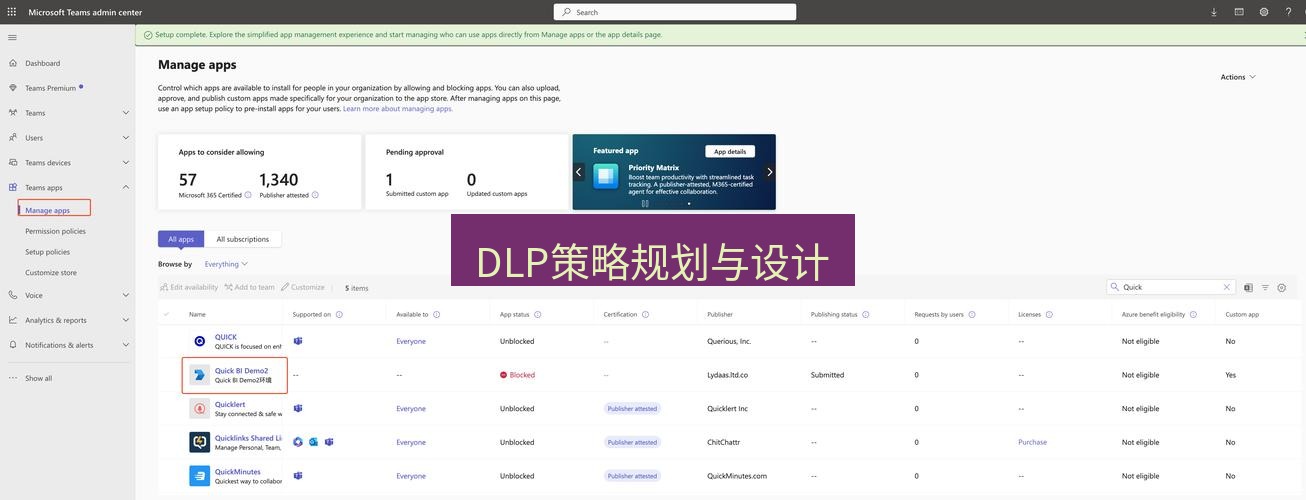This screenshot has height=500, width=1306.
Task: Collapse the Teams apps section
Action: point(126,187)
